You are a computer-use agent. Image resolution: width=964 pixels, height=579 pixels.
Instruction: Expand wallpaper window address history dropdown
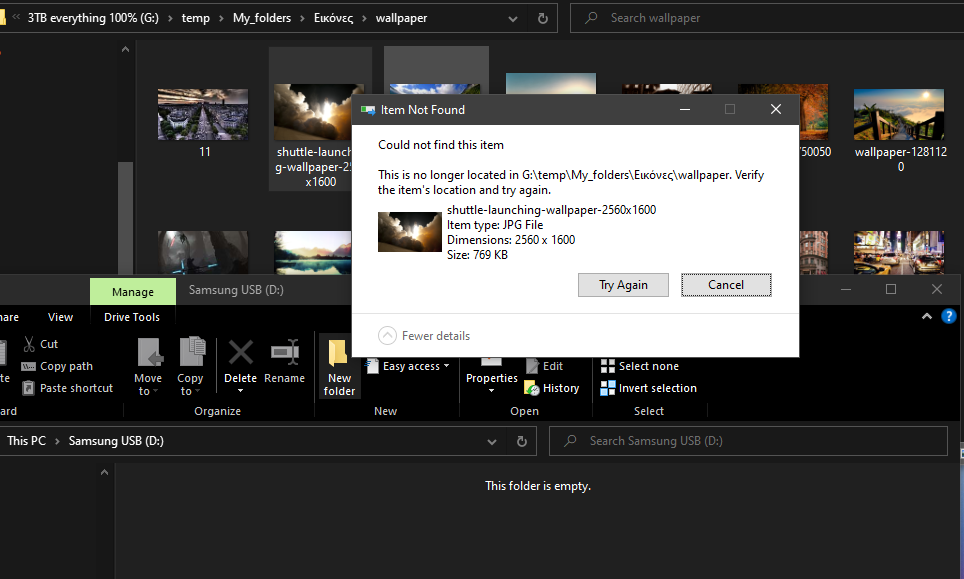click(x=513, y=18)
